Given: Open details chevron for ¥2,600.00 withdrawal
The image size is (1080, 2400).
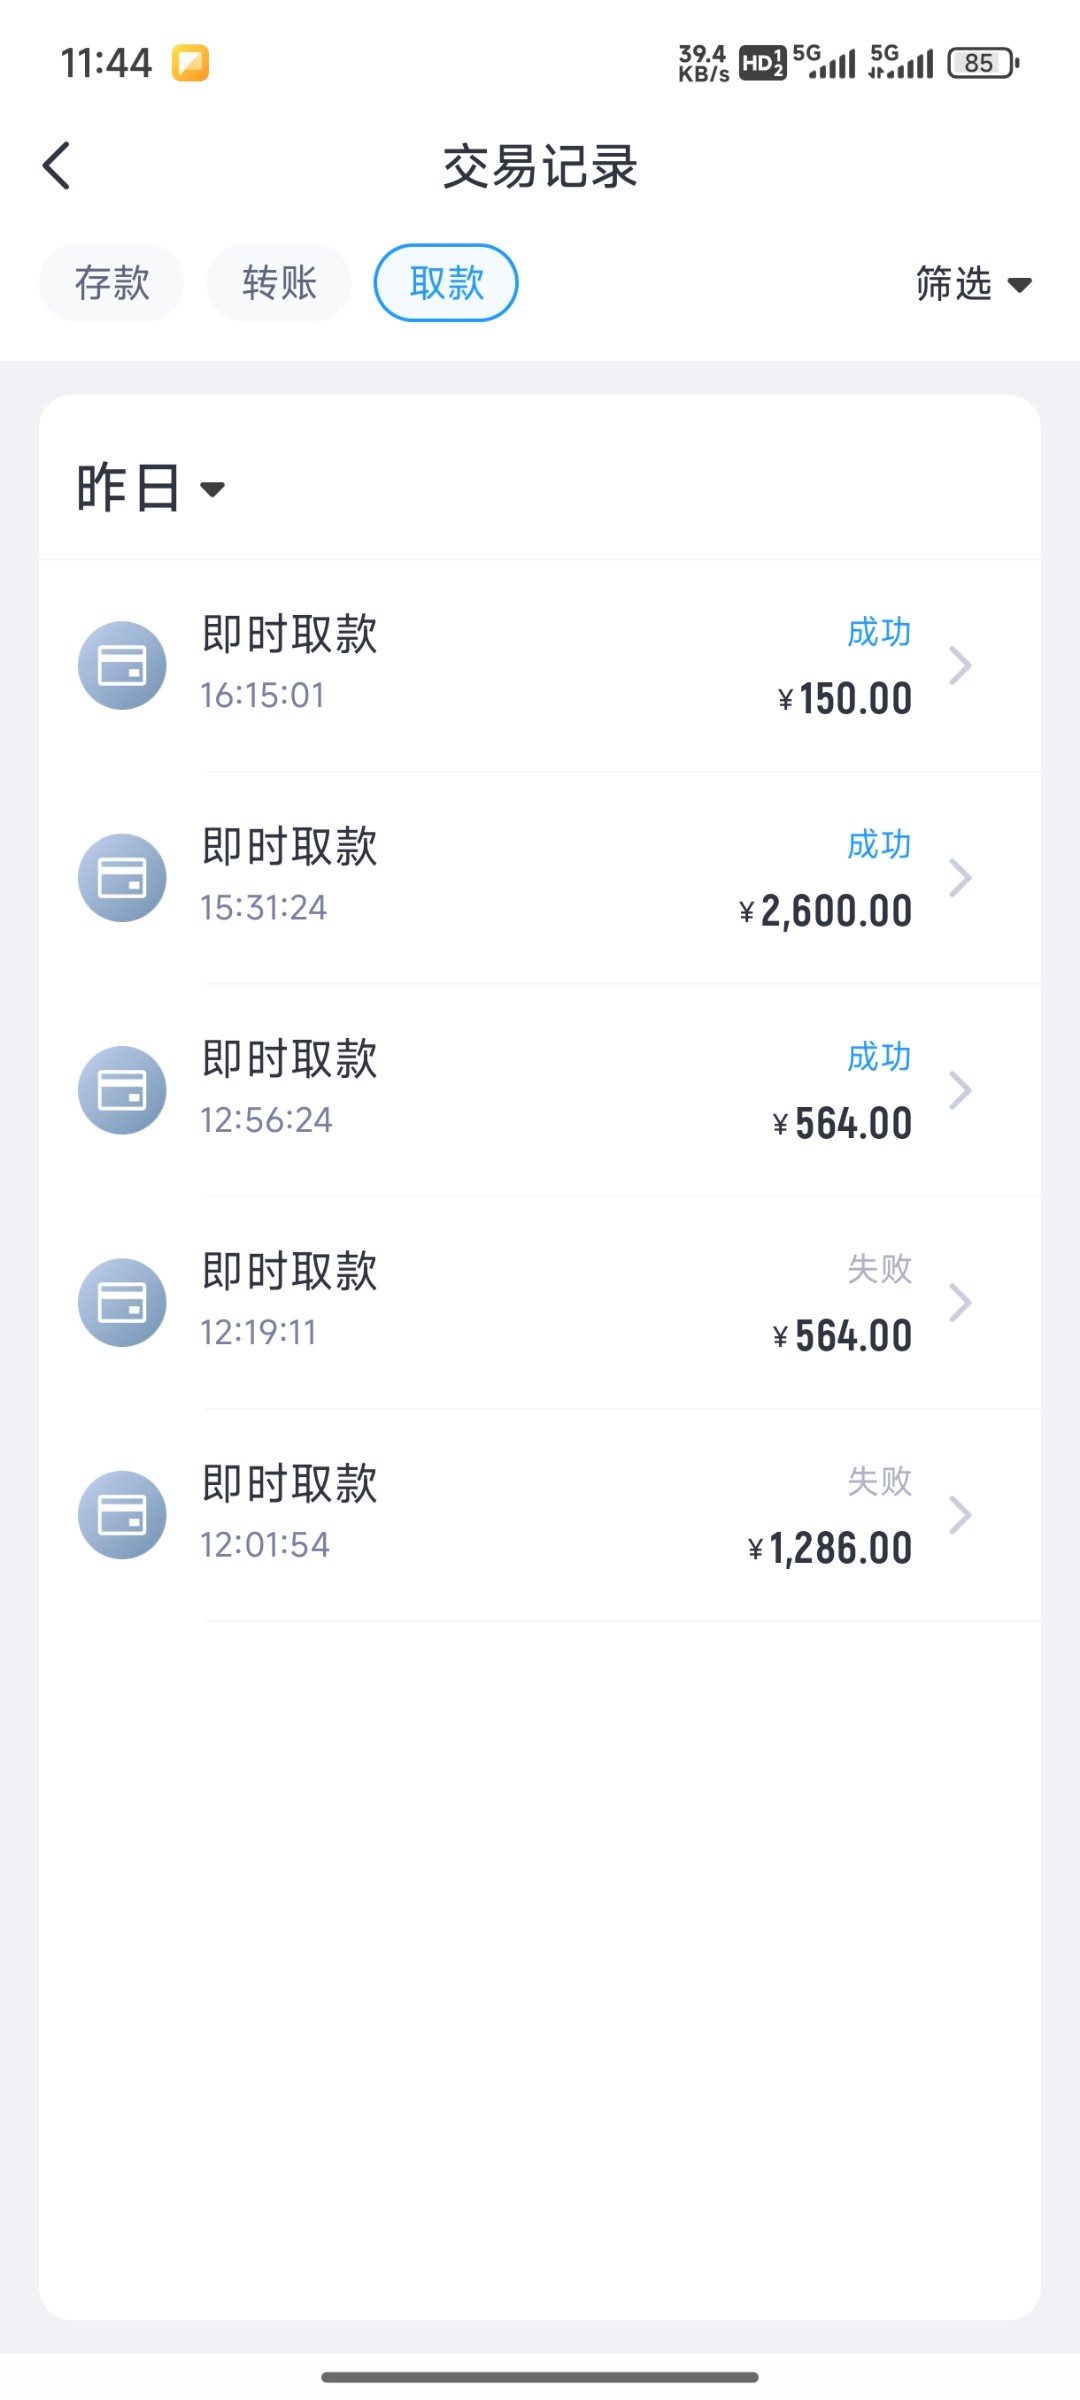Looking at the screenshot, I should pyautogui.click(x=960, y=878).
